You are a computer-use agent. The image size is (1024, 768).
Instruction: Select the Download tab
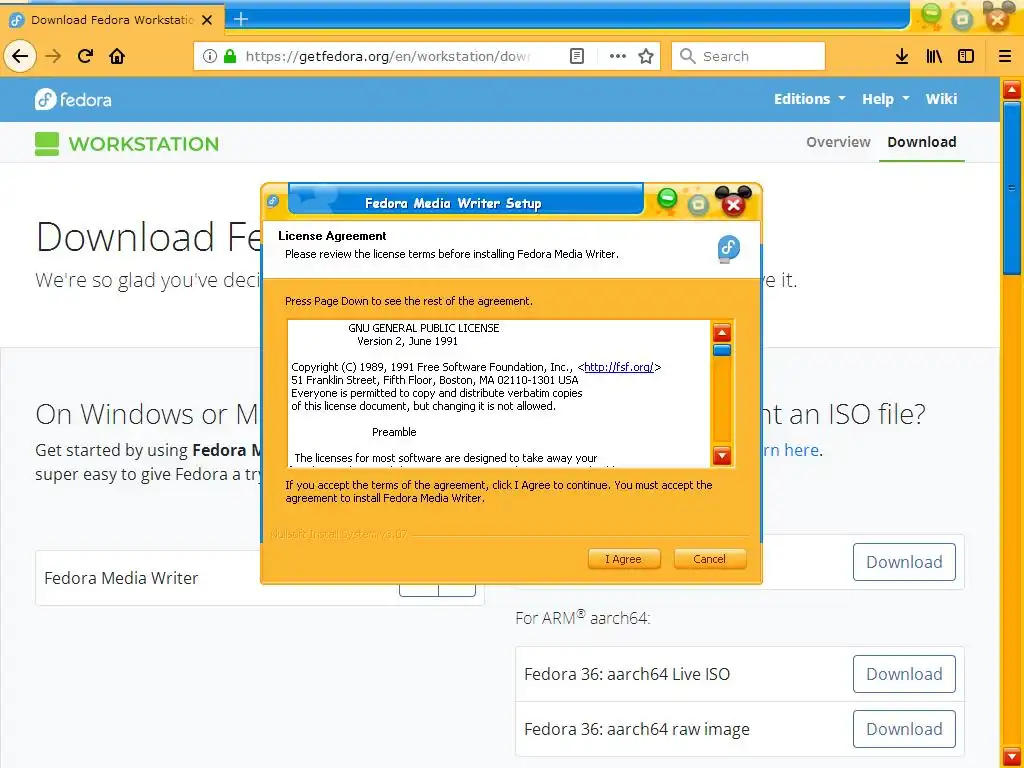921,142
